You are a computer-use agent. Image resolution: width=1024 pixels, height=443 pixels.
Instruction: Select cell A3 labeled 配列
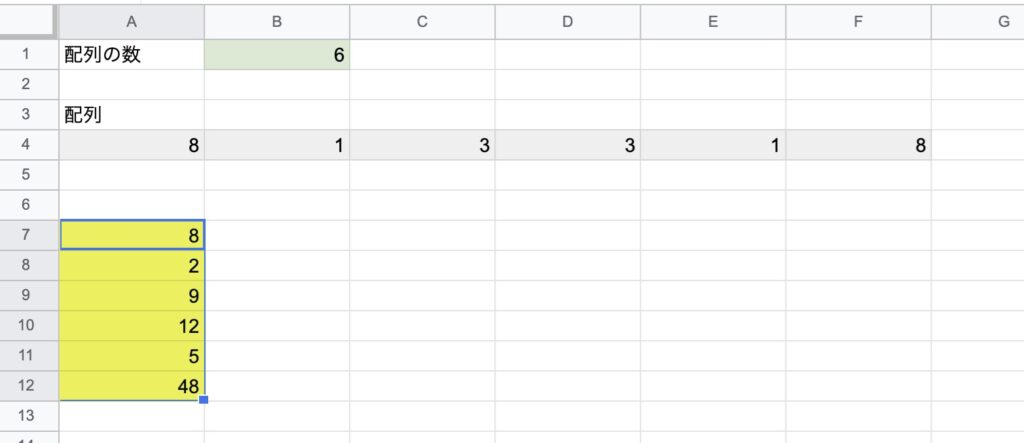[x=132, y=115]
